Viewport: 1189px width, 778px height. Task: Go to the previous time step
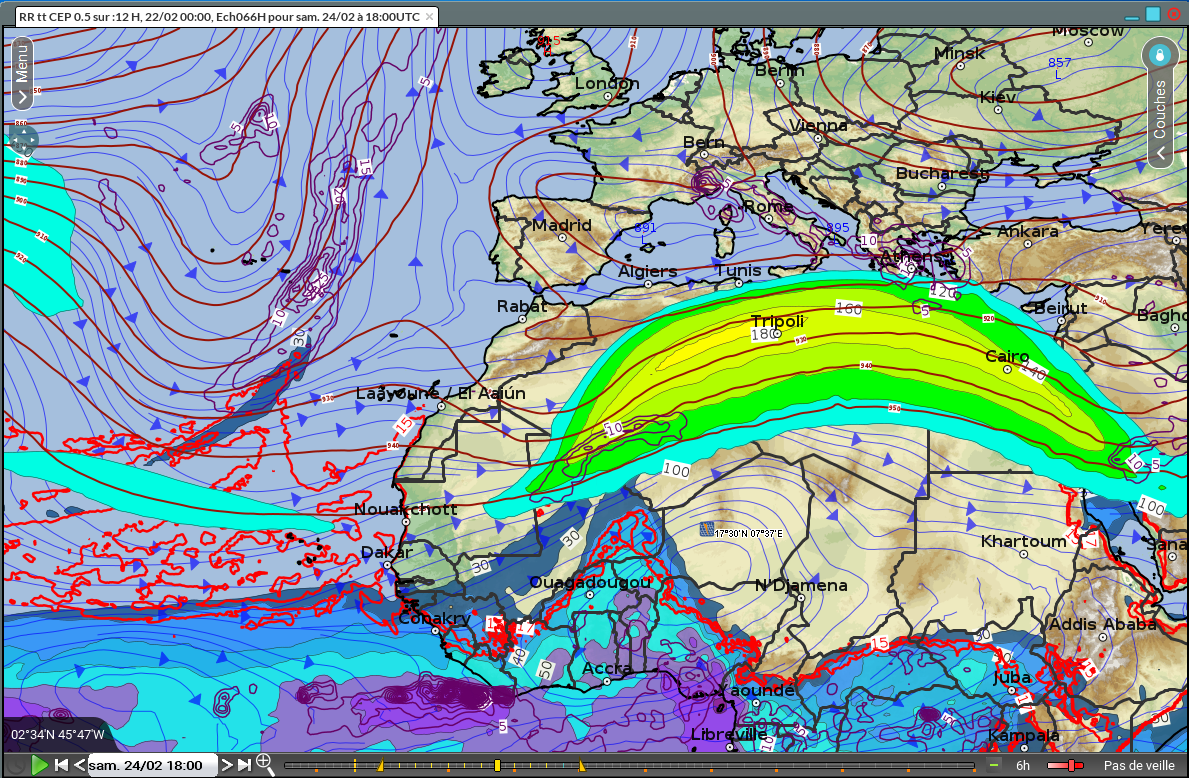(x=79, y=765)
